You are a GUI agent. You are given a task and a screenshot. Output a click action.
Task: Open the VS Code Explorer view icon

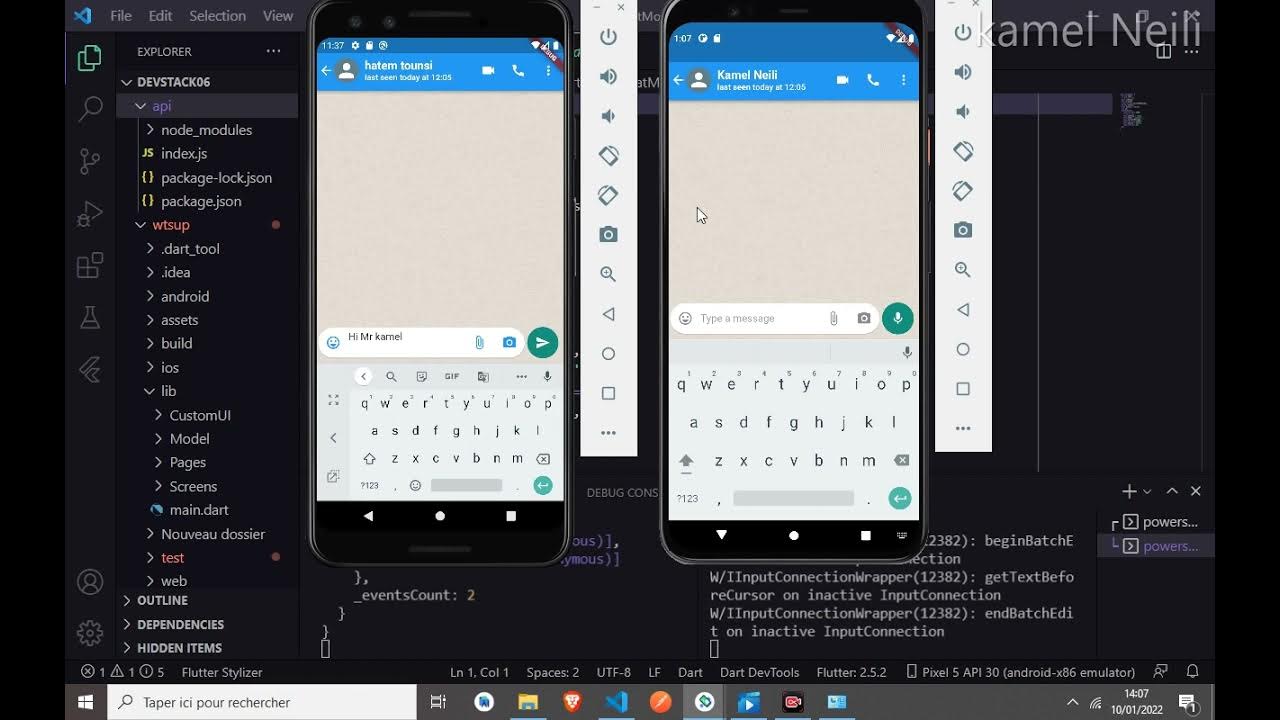[90, 57]
